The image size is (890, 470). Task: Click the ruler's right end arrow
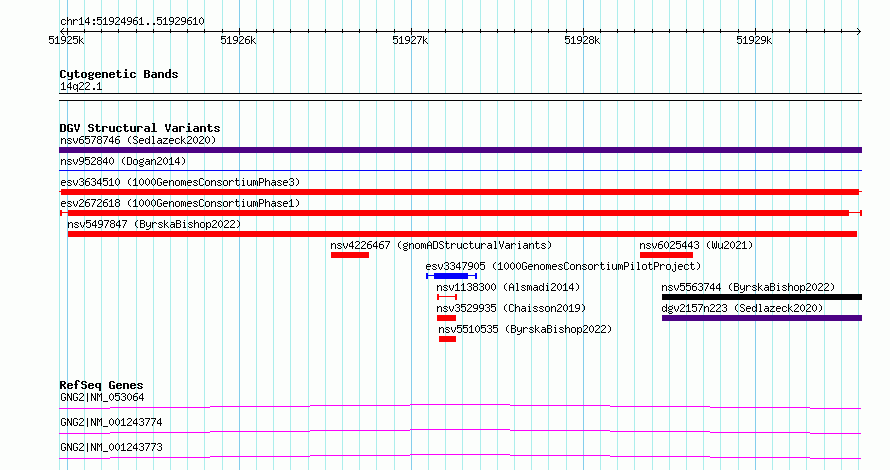(x=859, y=32)
